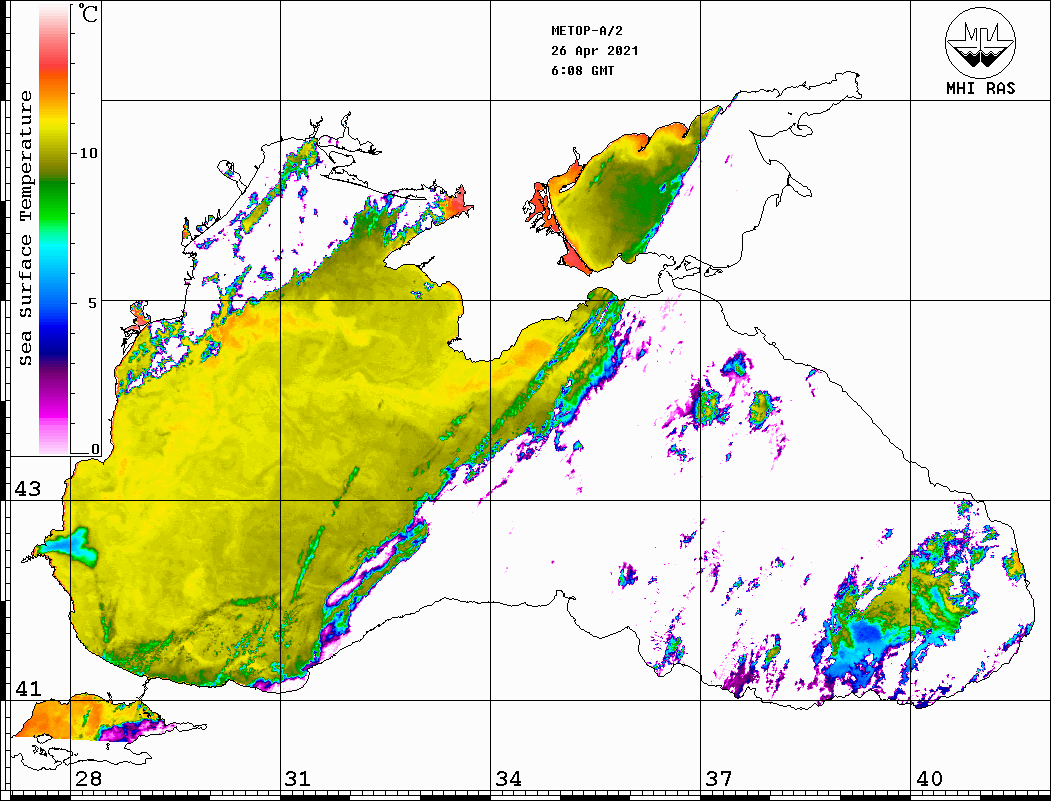1051x801 pixels.
Task: Click longitude label '34'
Action: [508, 778]
